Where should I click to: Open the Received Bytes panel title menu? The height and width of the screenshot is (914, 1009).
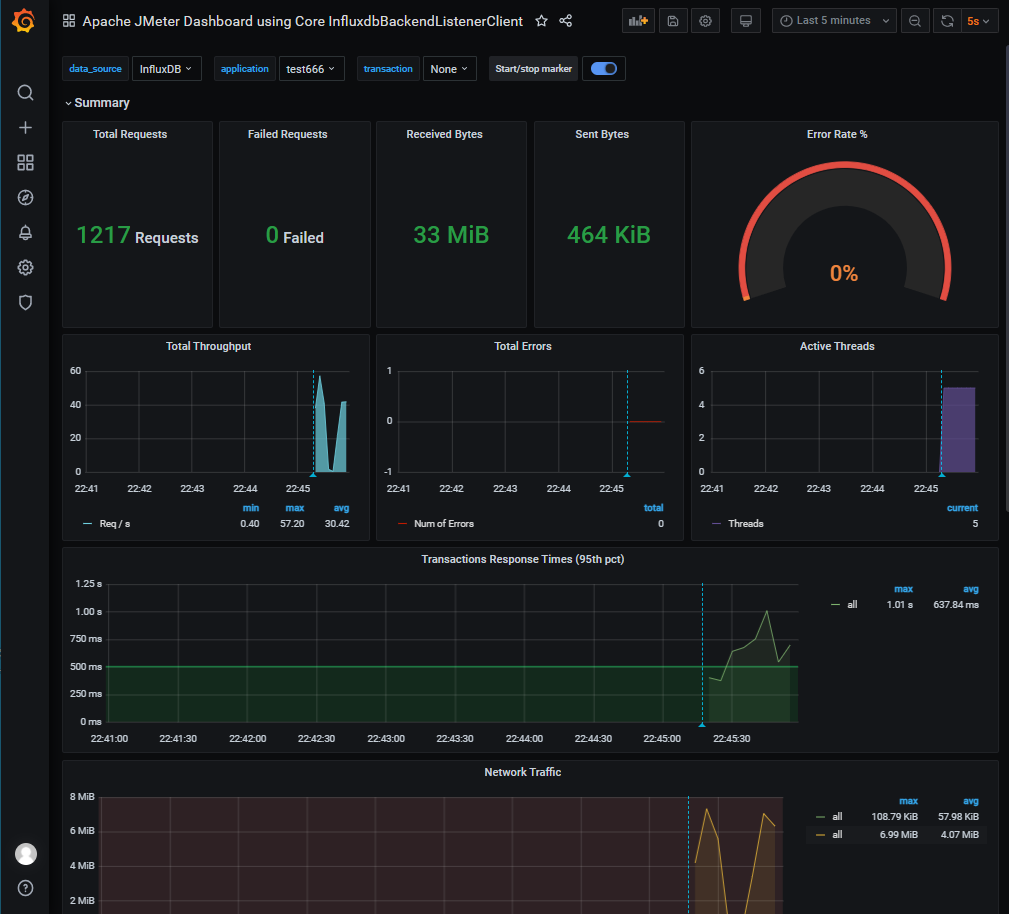pos(445,134)
